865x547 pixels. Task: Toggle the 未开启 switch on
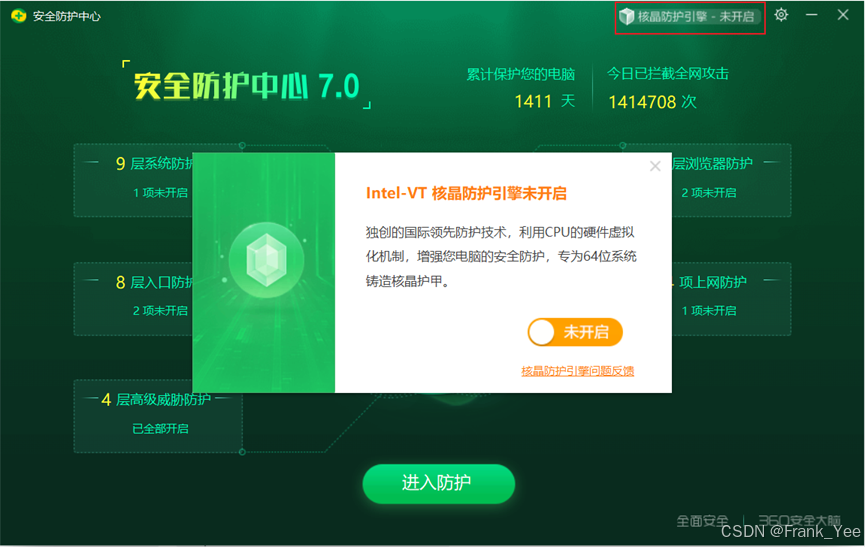[575, 332]
